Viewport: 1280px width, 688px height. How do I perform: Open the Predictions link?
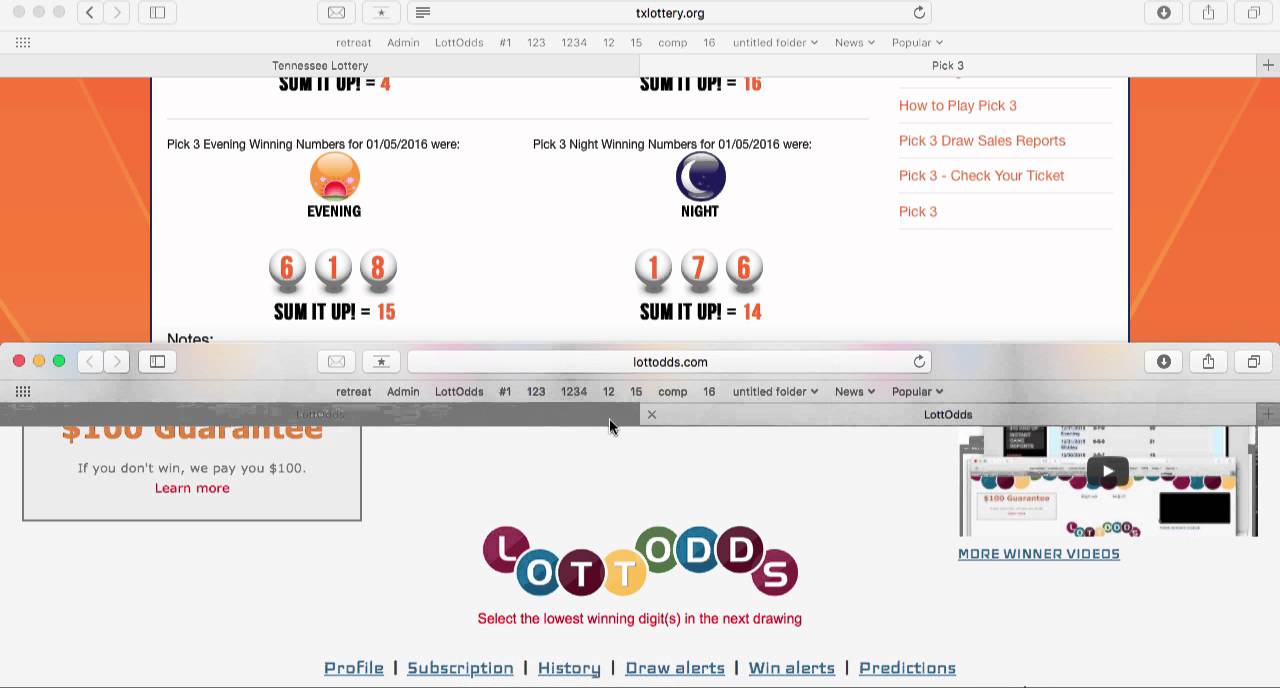[x=907, y=667]
